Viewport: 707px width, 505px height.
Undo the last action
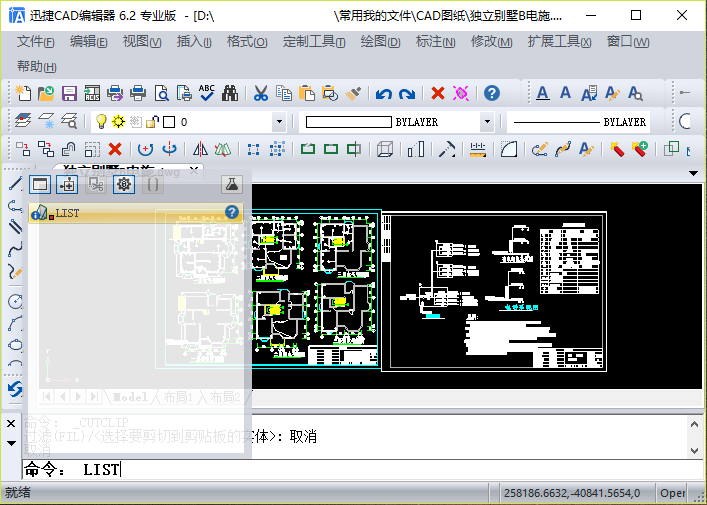(383, 94)
